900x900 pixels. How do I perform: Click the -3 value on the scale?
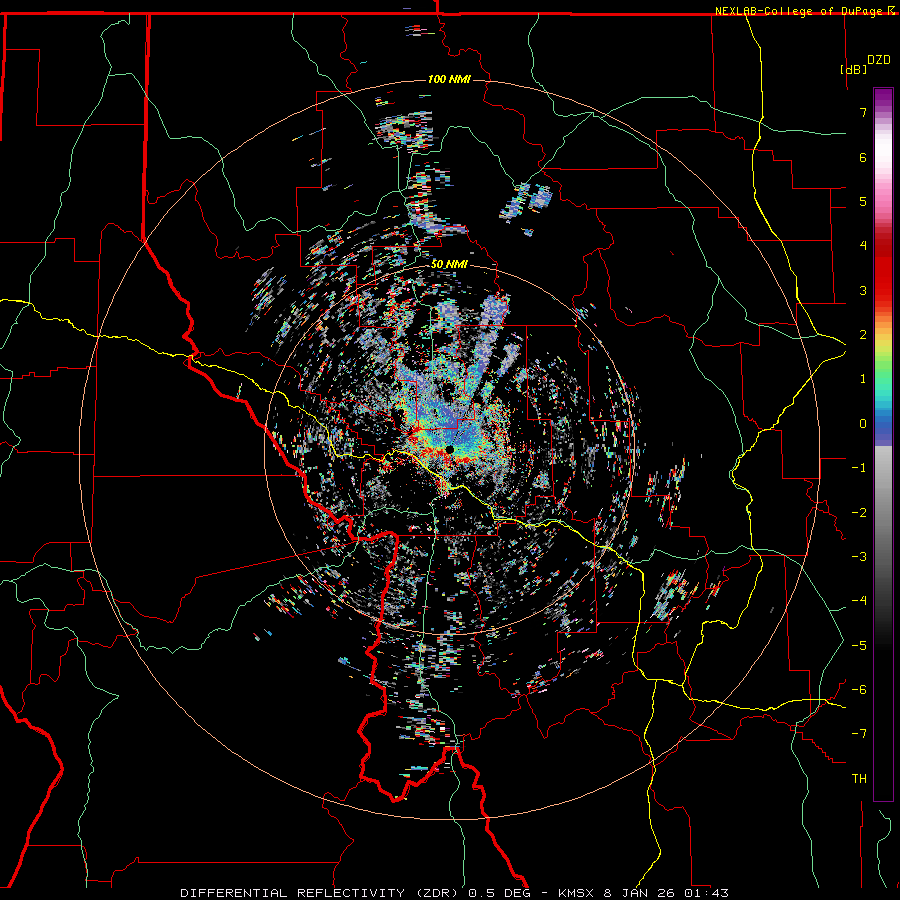859,557
